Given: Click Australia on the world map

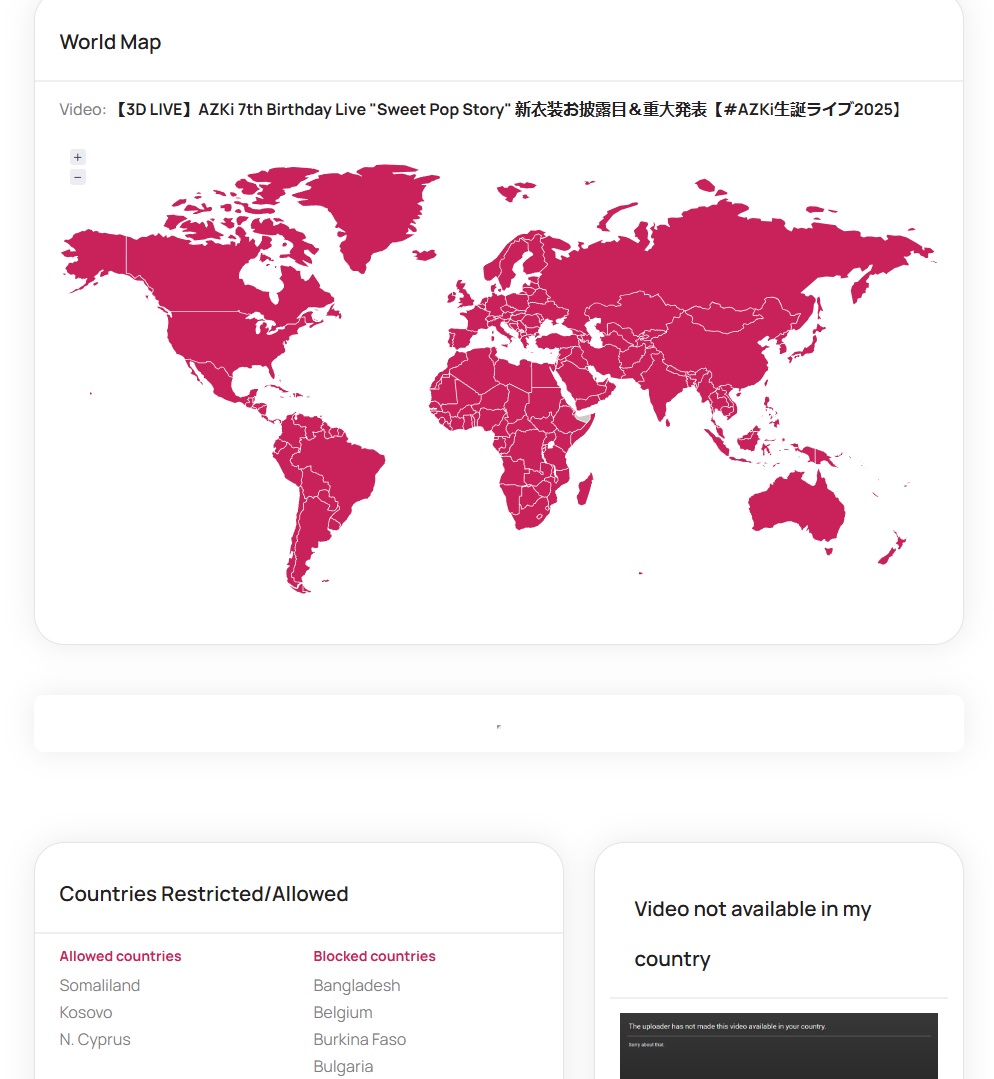Looking at the screenshot, I should point(799,508).
